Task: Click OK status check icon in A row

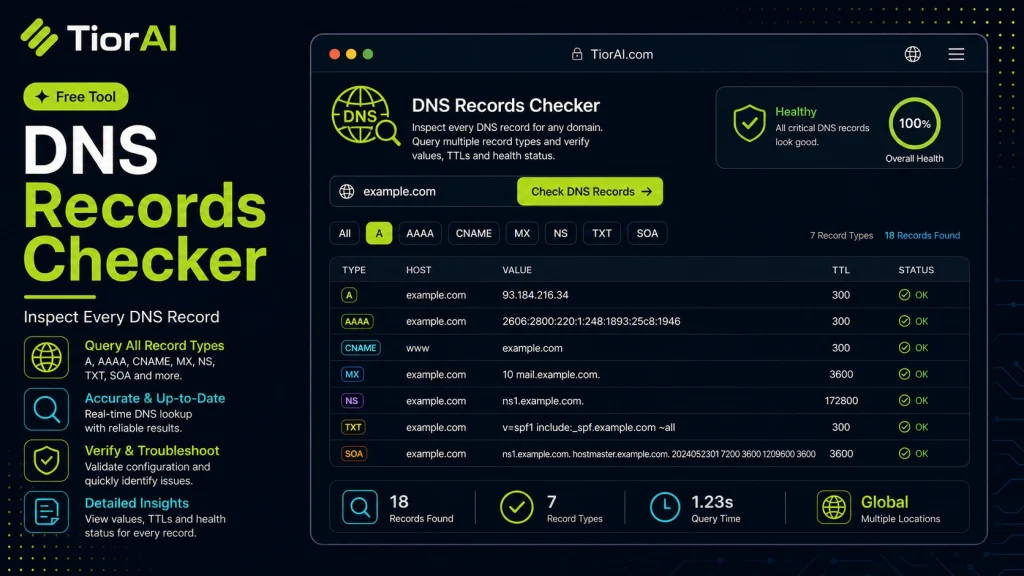Action: (x=904, y=295)
